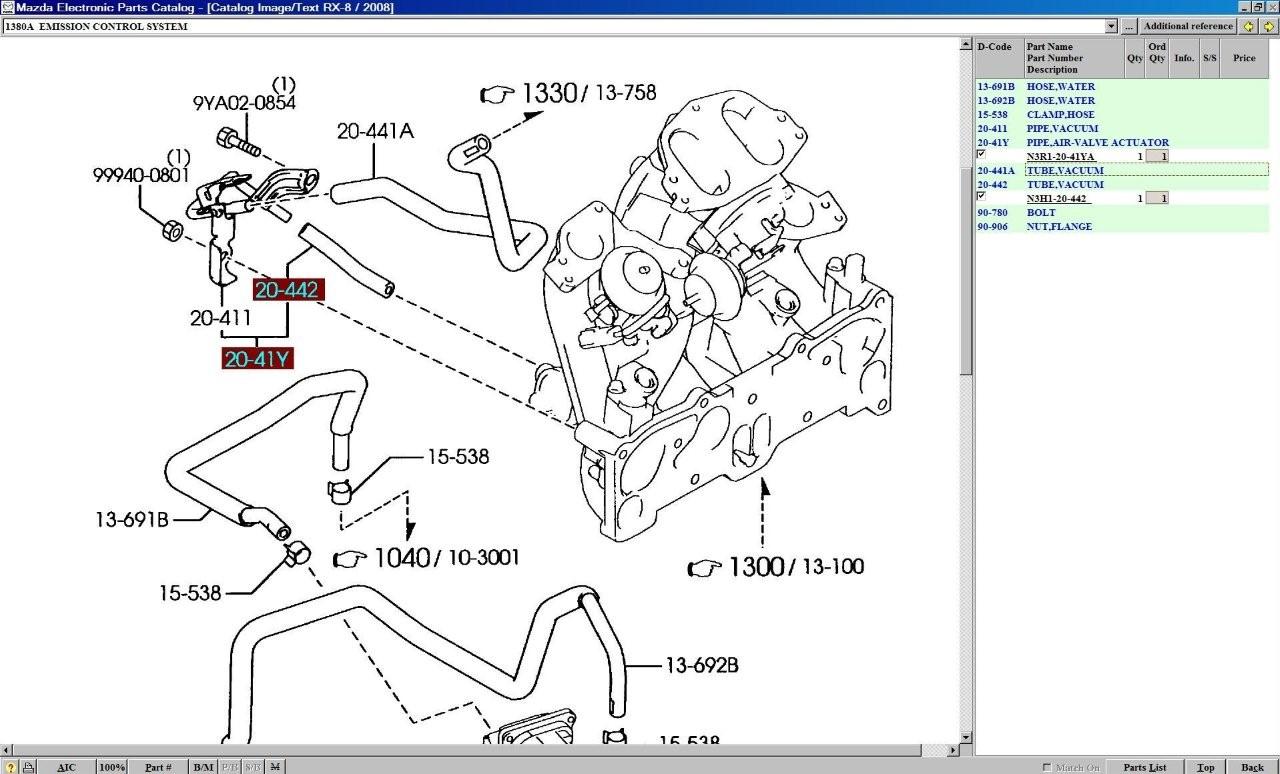This screenshot has width=1280, height=774.
Task: Click the hand pointer icon beside 1330
Action: pyautogui.click(x=497, y=95)
